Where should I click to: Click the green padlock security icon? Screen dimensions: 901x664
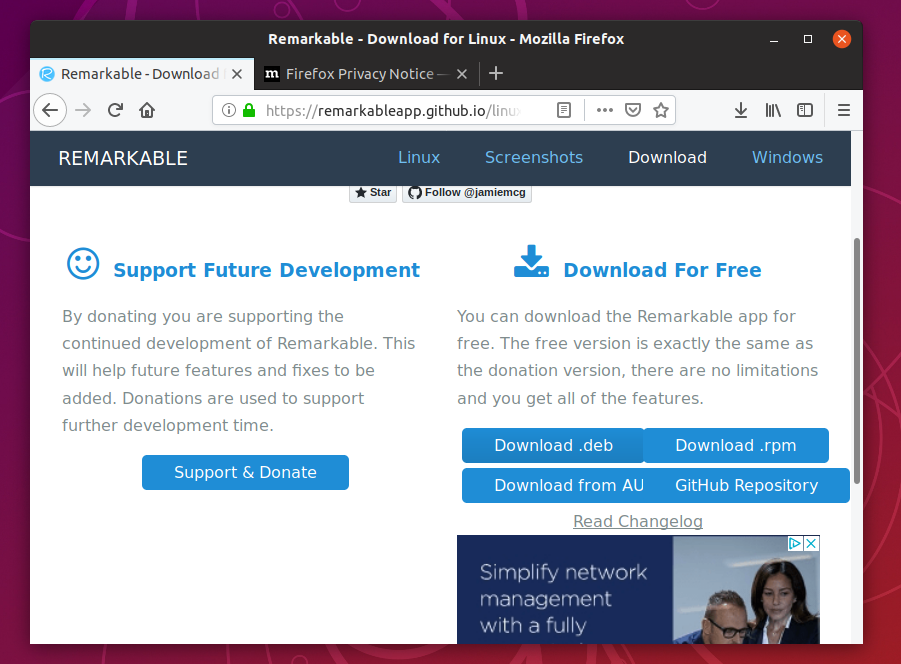249,110
